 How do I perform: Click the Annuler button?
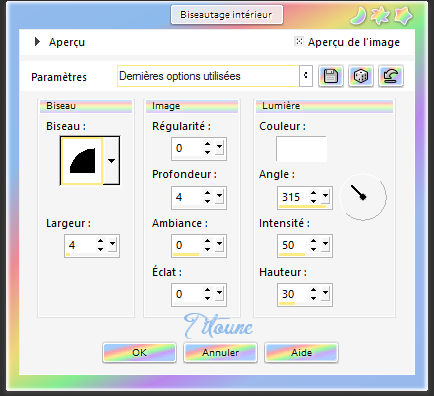pos(220,352)
